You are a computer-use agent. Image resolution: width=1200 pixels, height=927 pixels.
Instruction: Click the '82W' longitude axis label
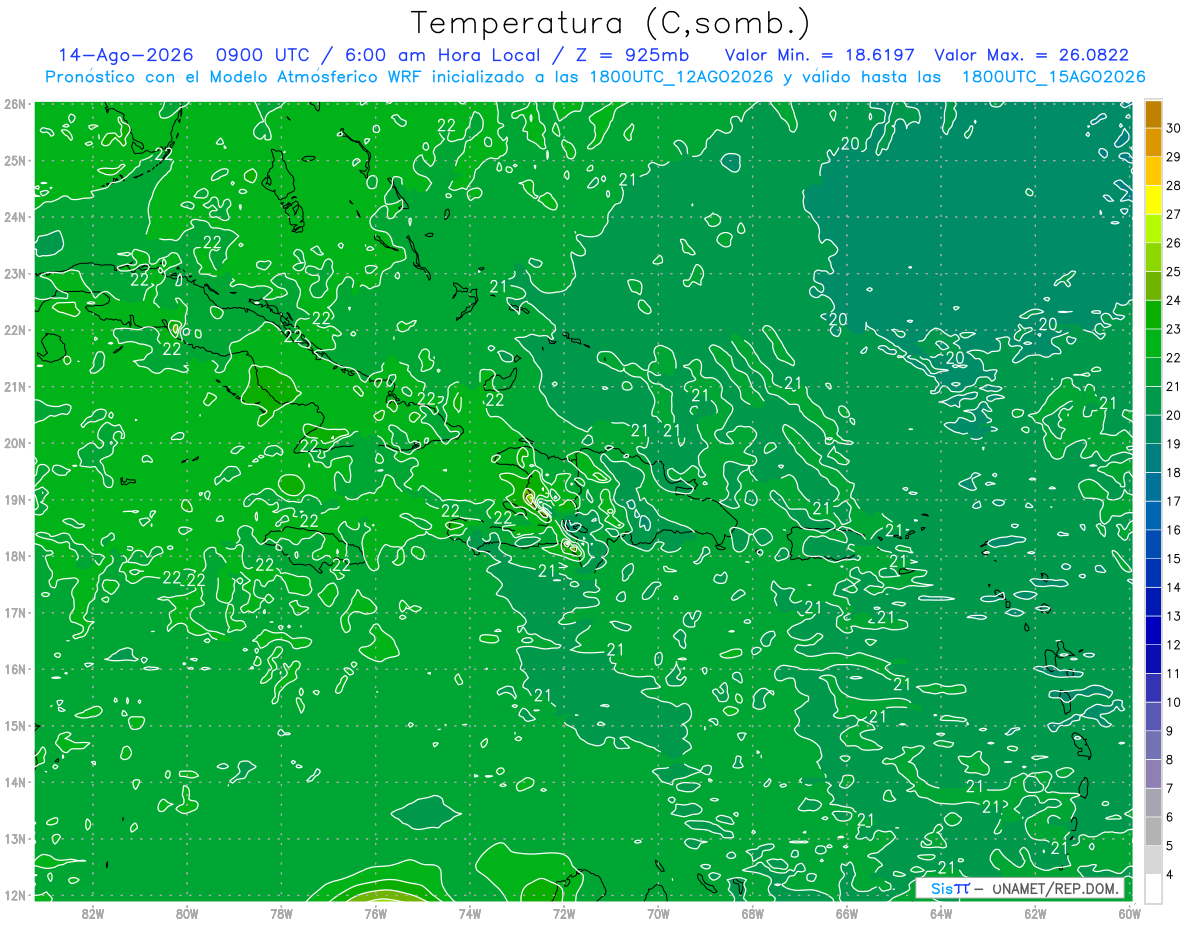(x=92, y=913)
